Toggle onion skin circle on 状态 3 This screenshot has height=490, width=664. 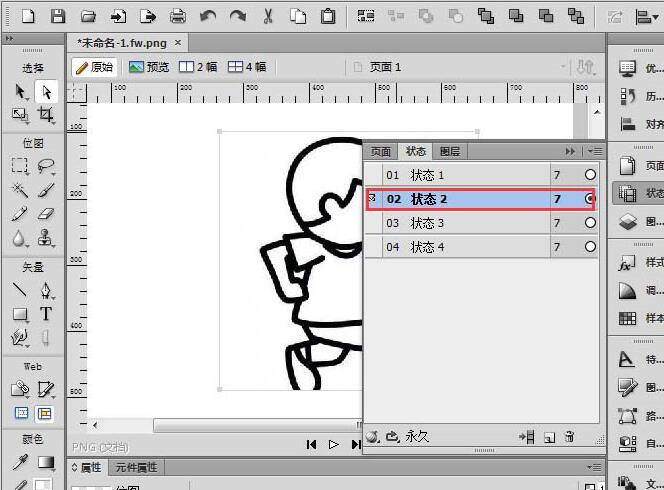(x=590, y=223)
